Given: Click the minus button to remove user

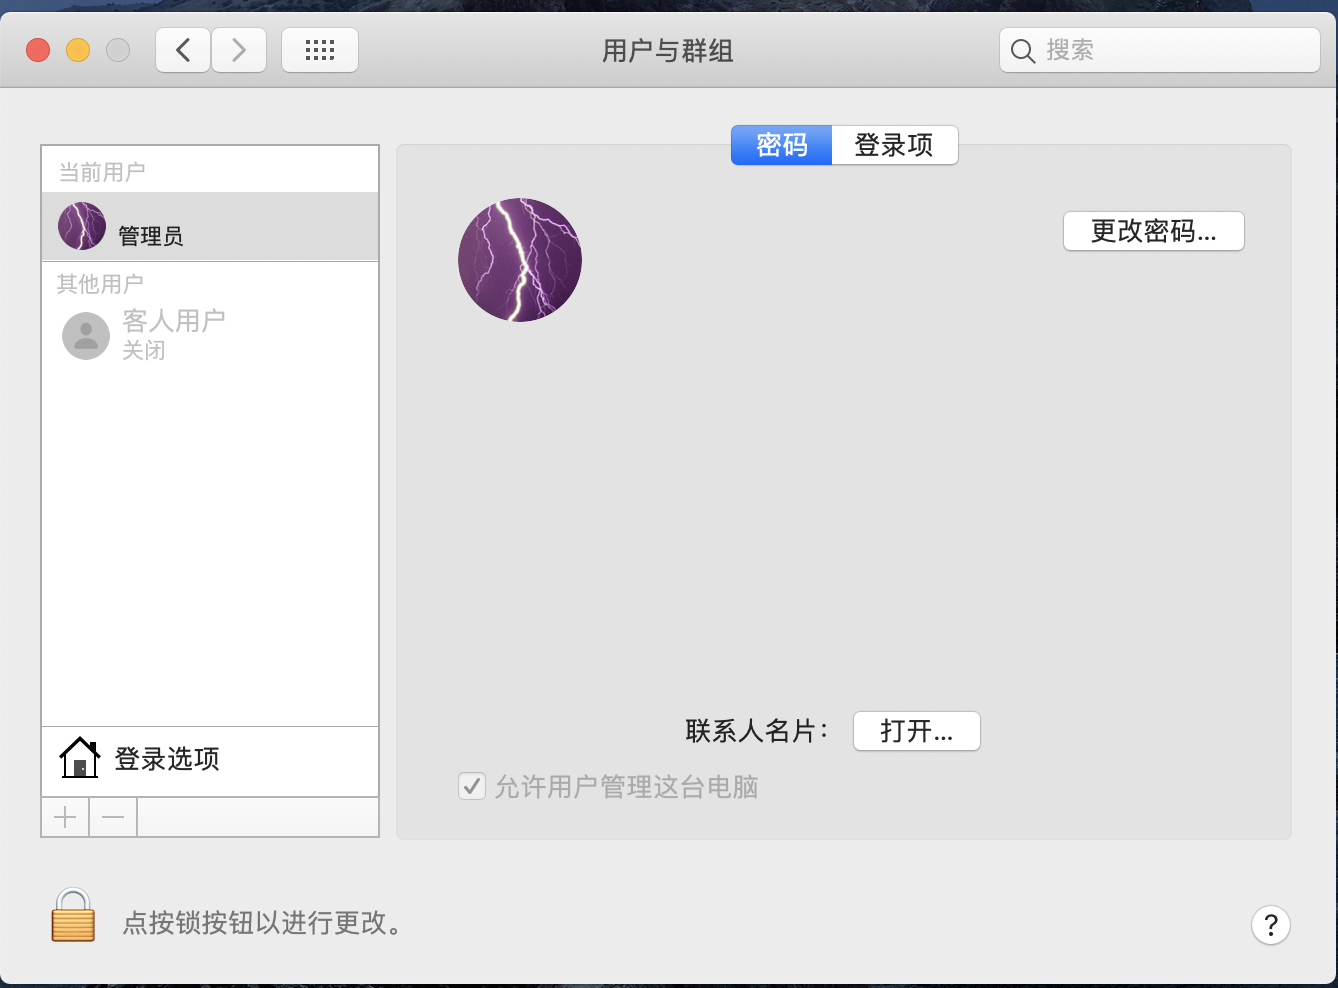Looking at the screenshot, I should [x=113, y=817].
